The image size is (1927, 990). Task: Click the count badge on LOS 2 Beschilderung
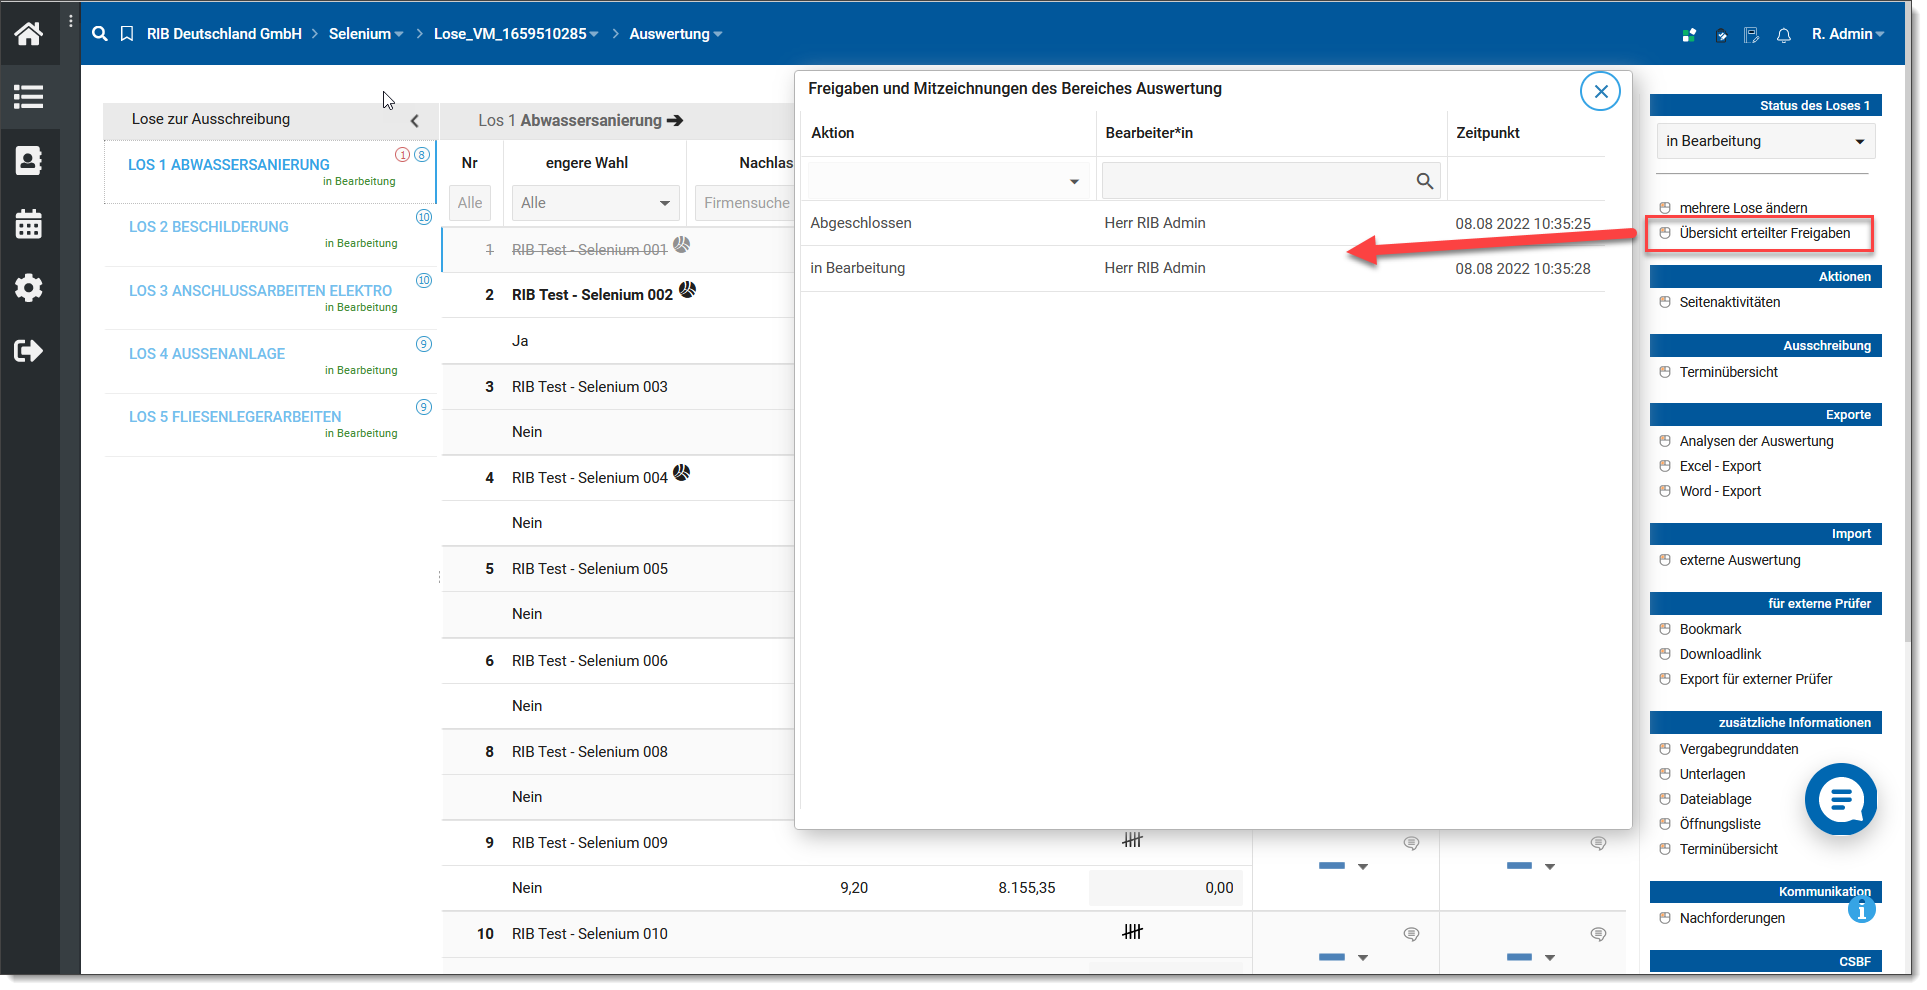(x=424, y=217)
